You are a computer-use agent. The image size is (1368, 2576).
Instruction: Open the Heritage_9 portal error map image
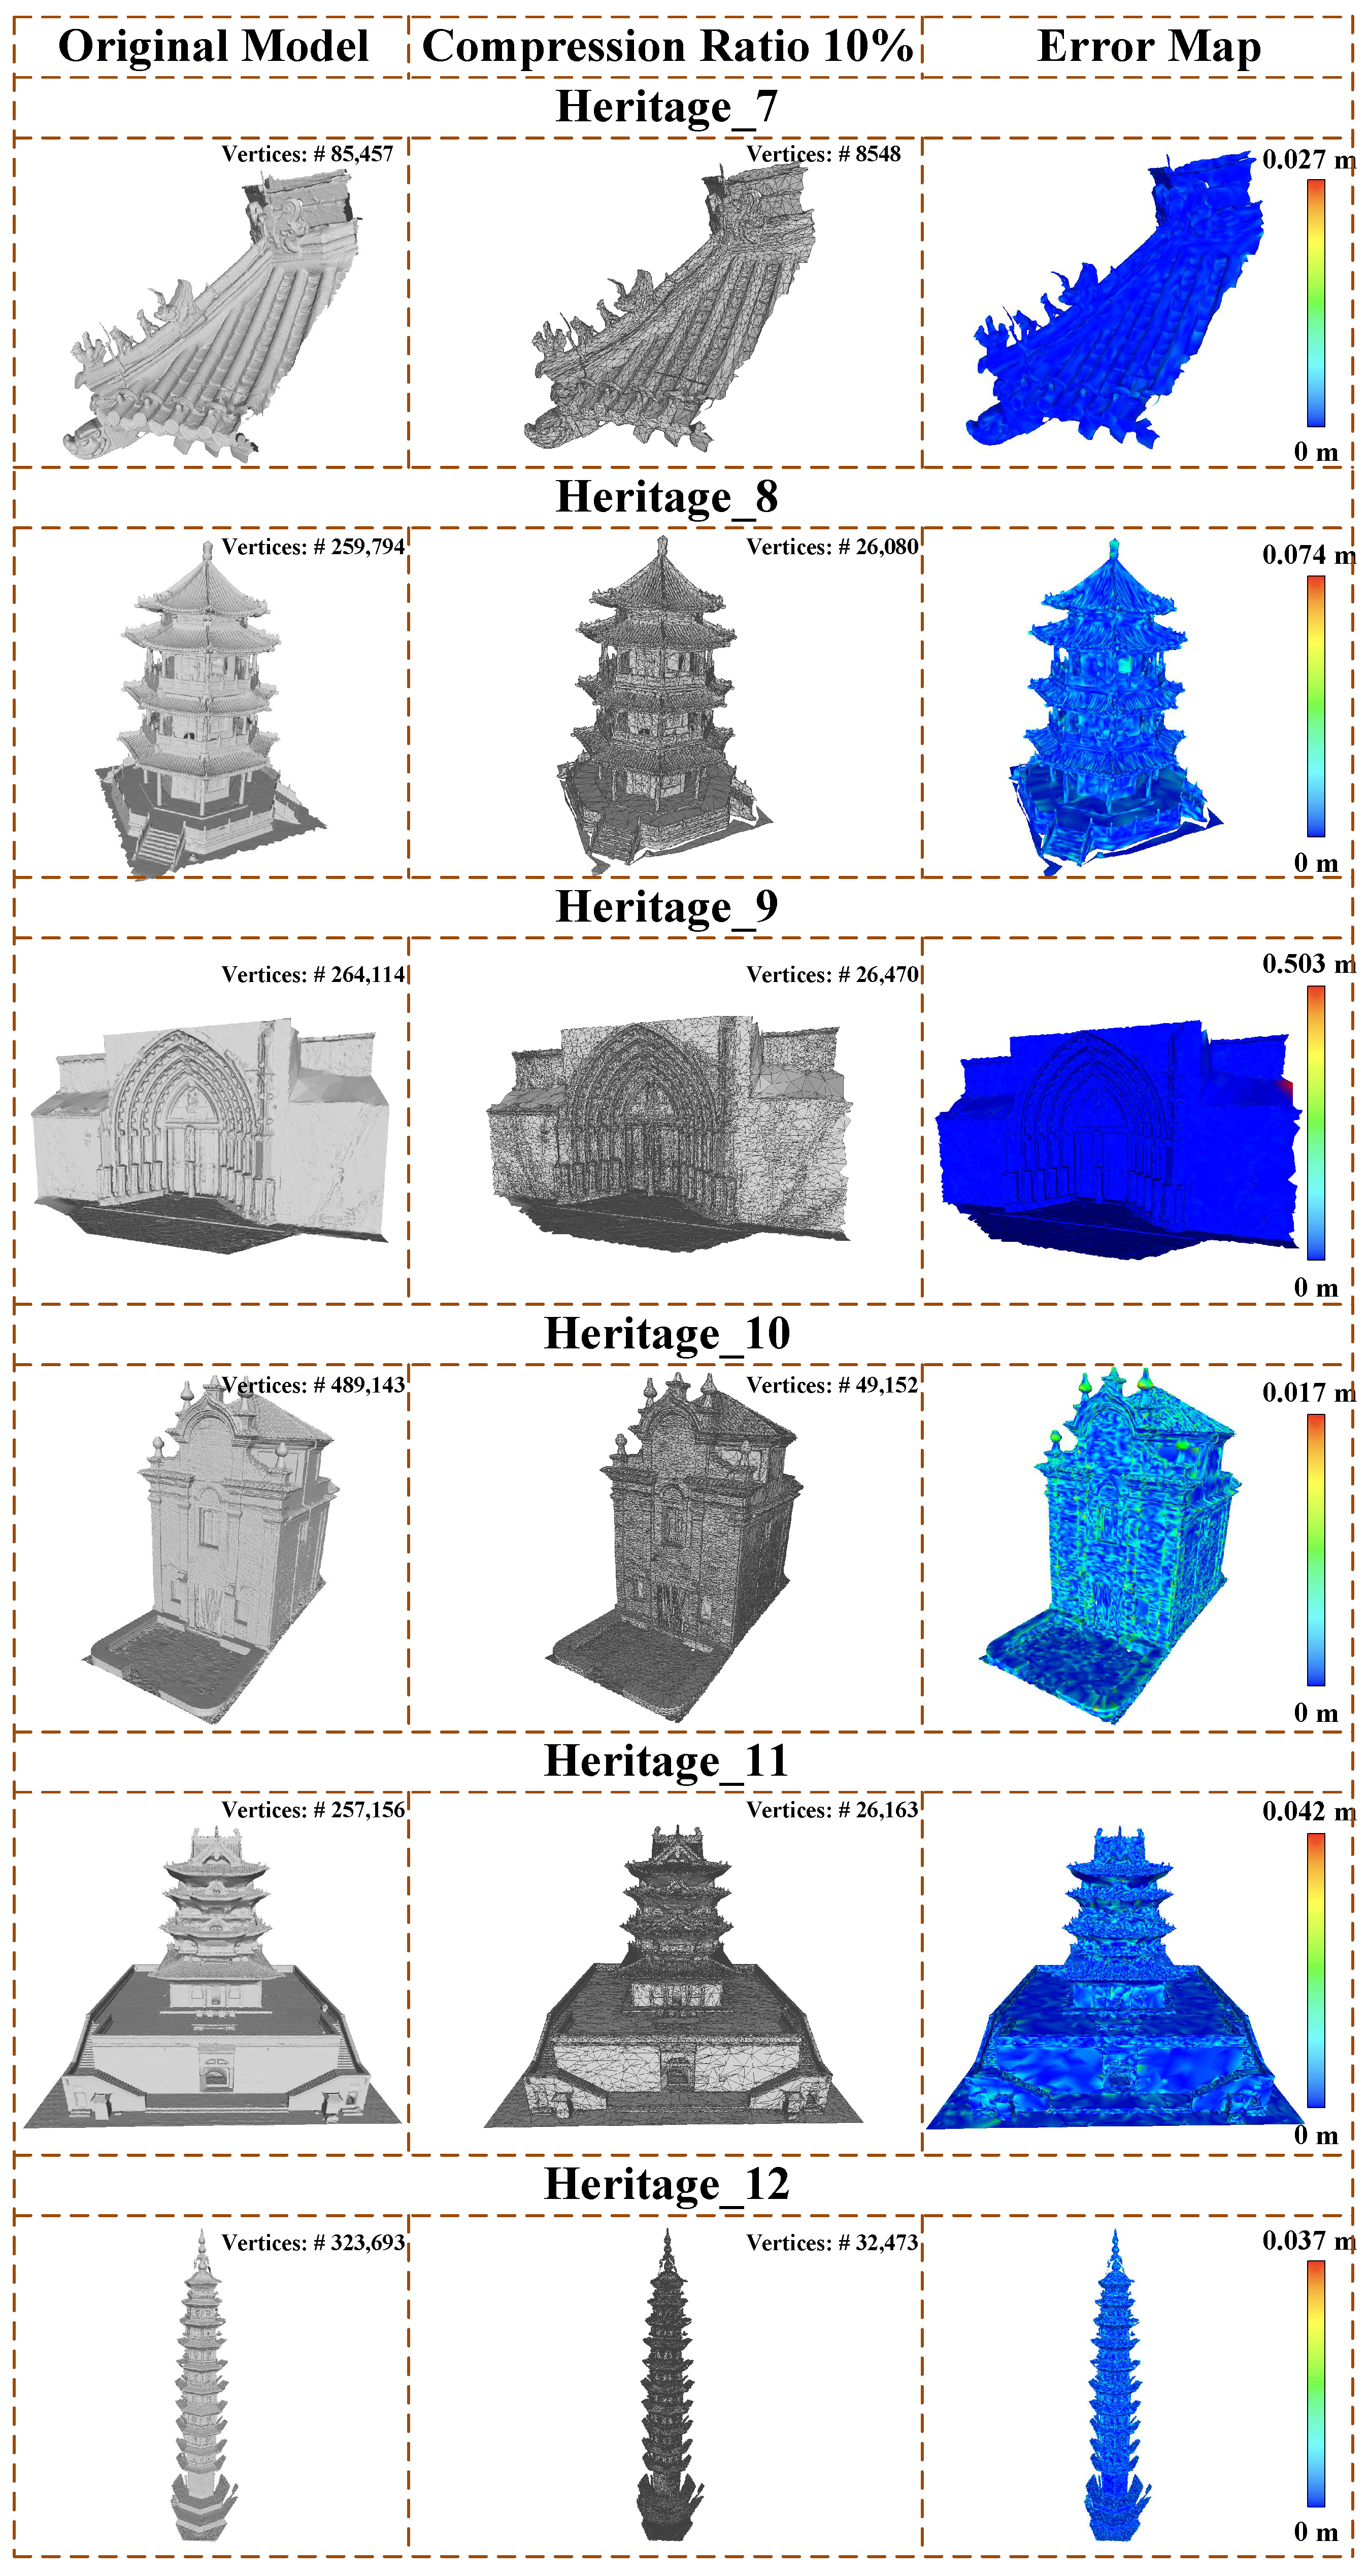(1118, 1140)
